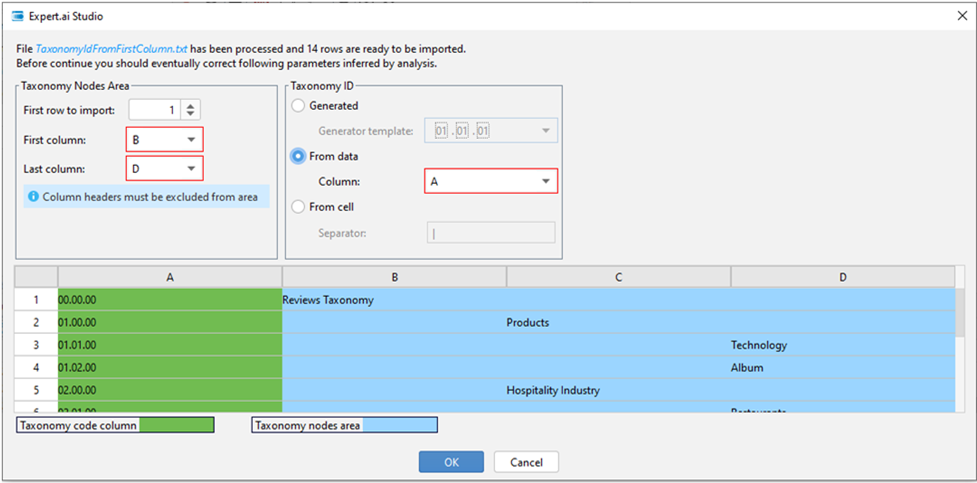Image resolution: width=977 pixels, height=483 pixels.
Task: Click the blue info icon about column headers
Action: click(x=33, y=197)
